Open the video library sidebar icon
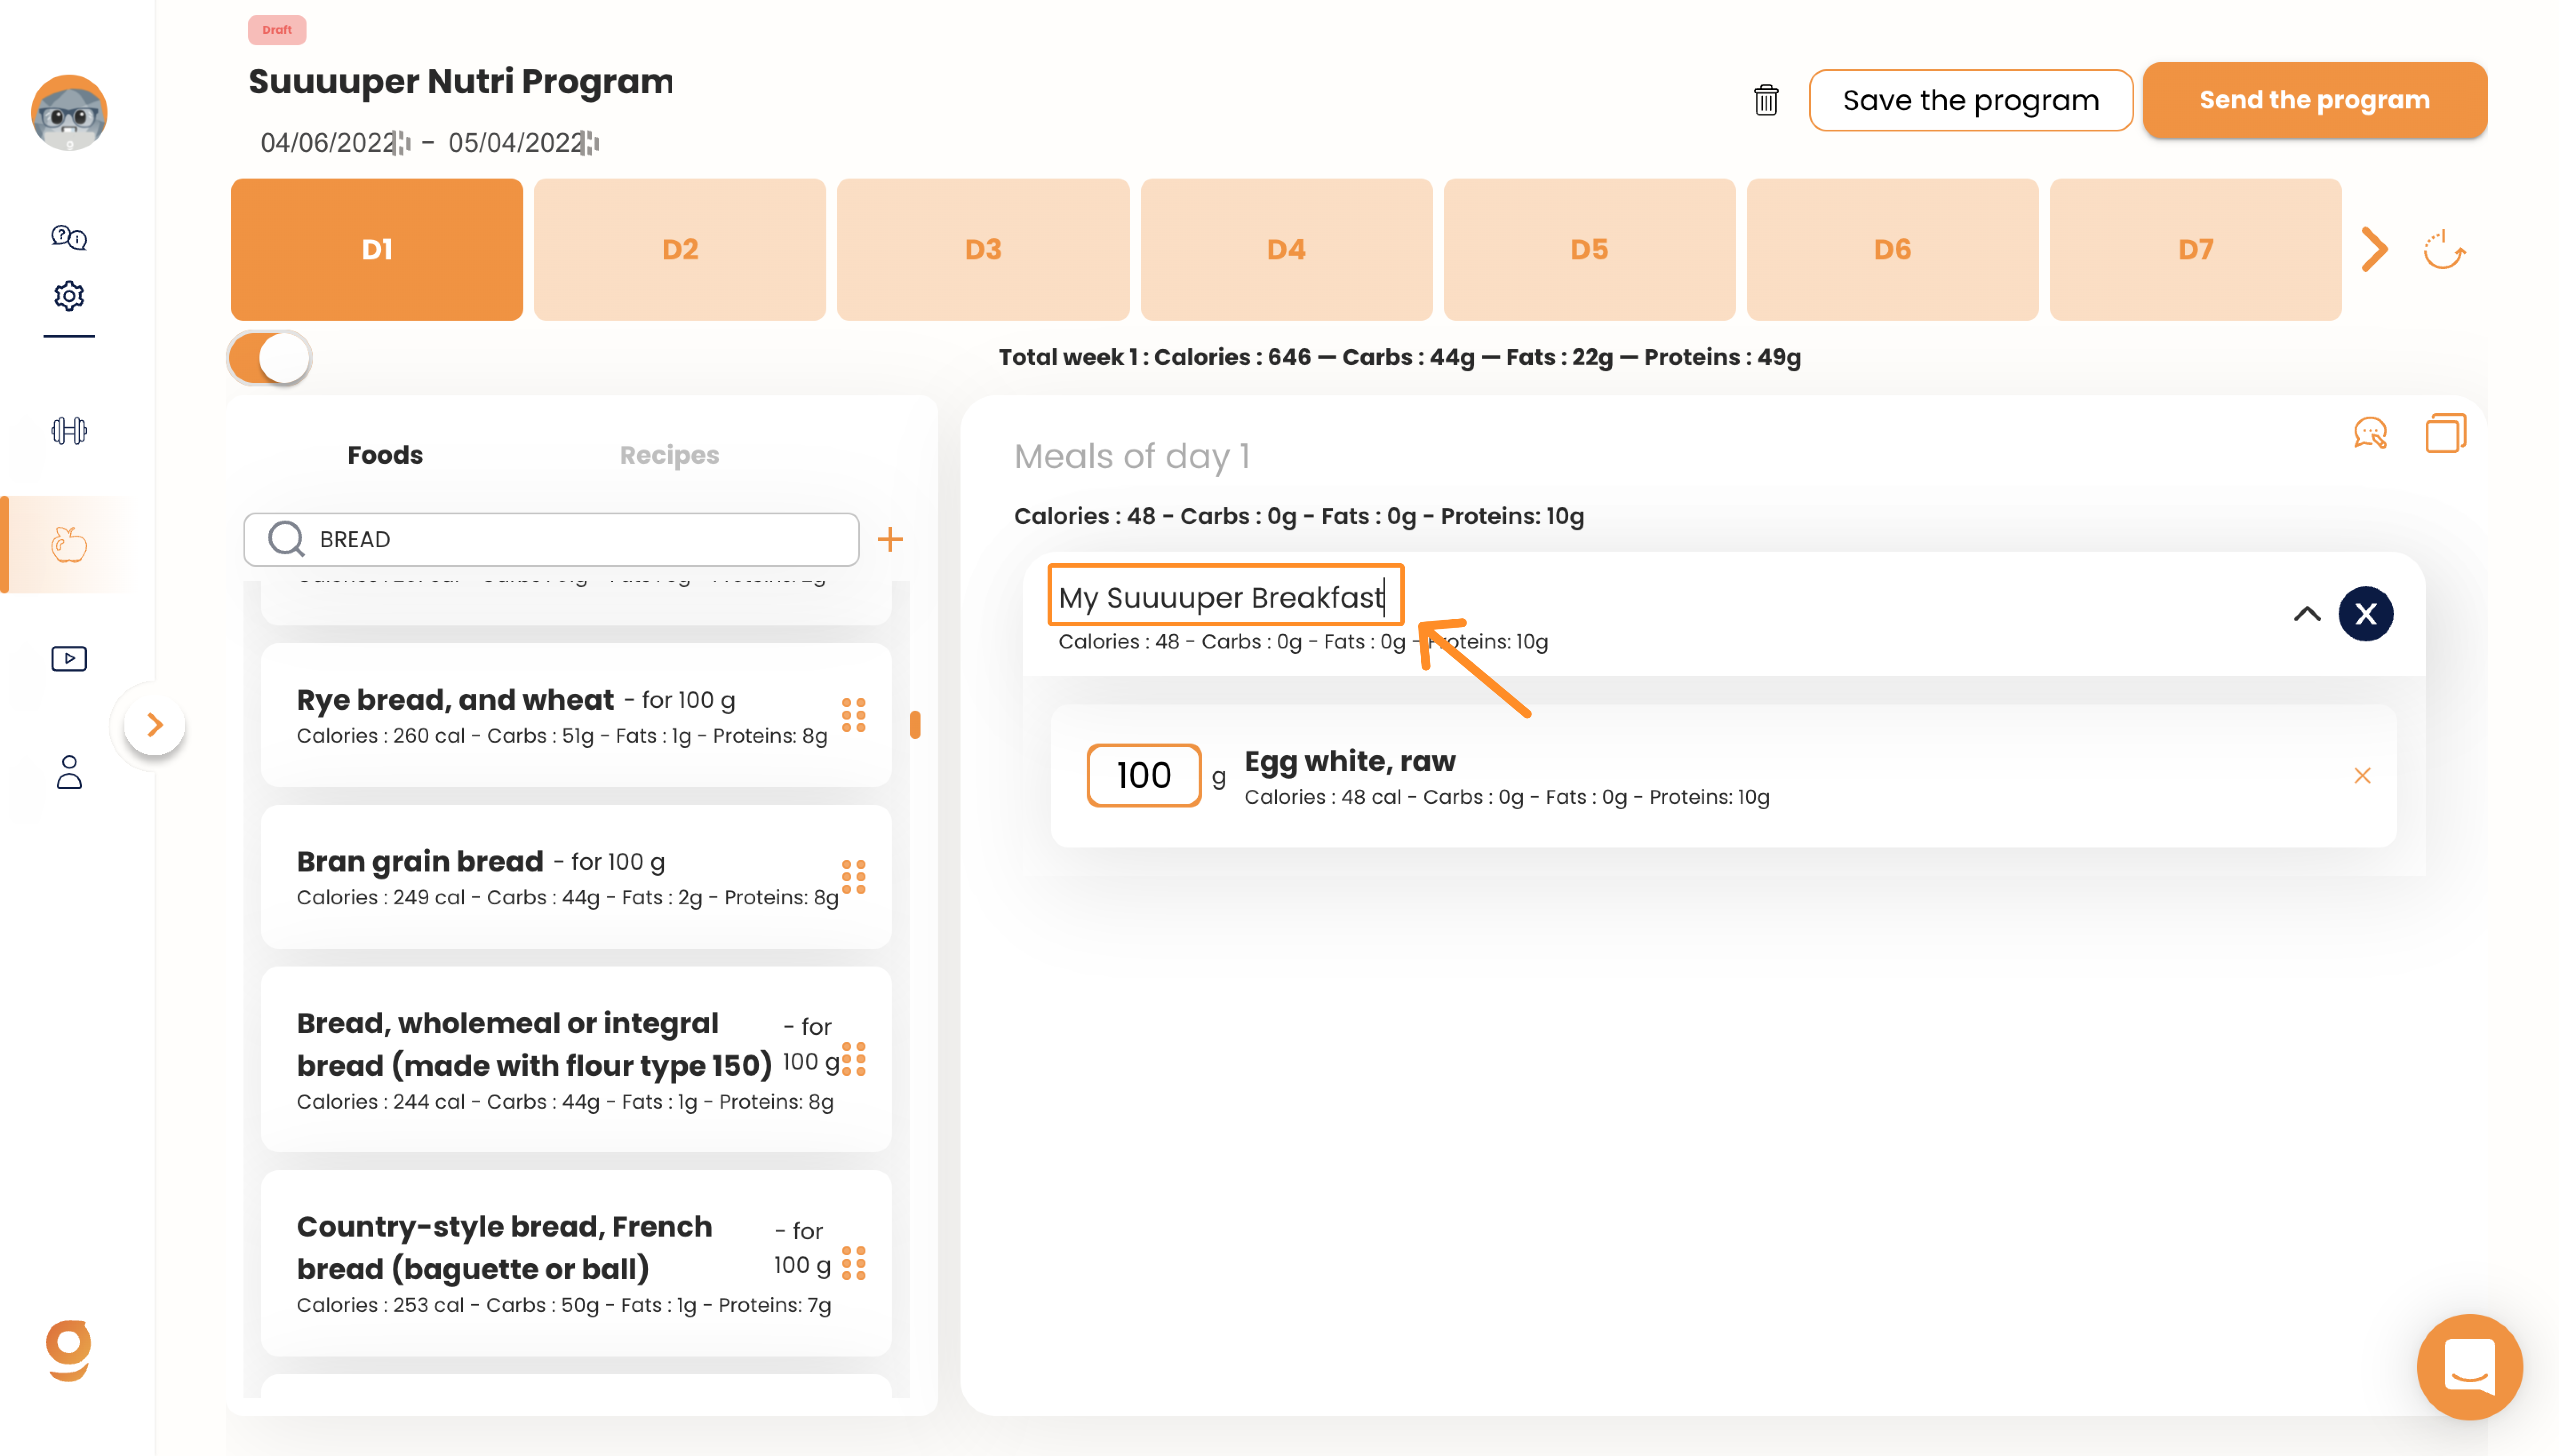The height and width of the screenshot is (1456, 2559). pos(69,658)
